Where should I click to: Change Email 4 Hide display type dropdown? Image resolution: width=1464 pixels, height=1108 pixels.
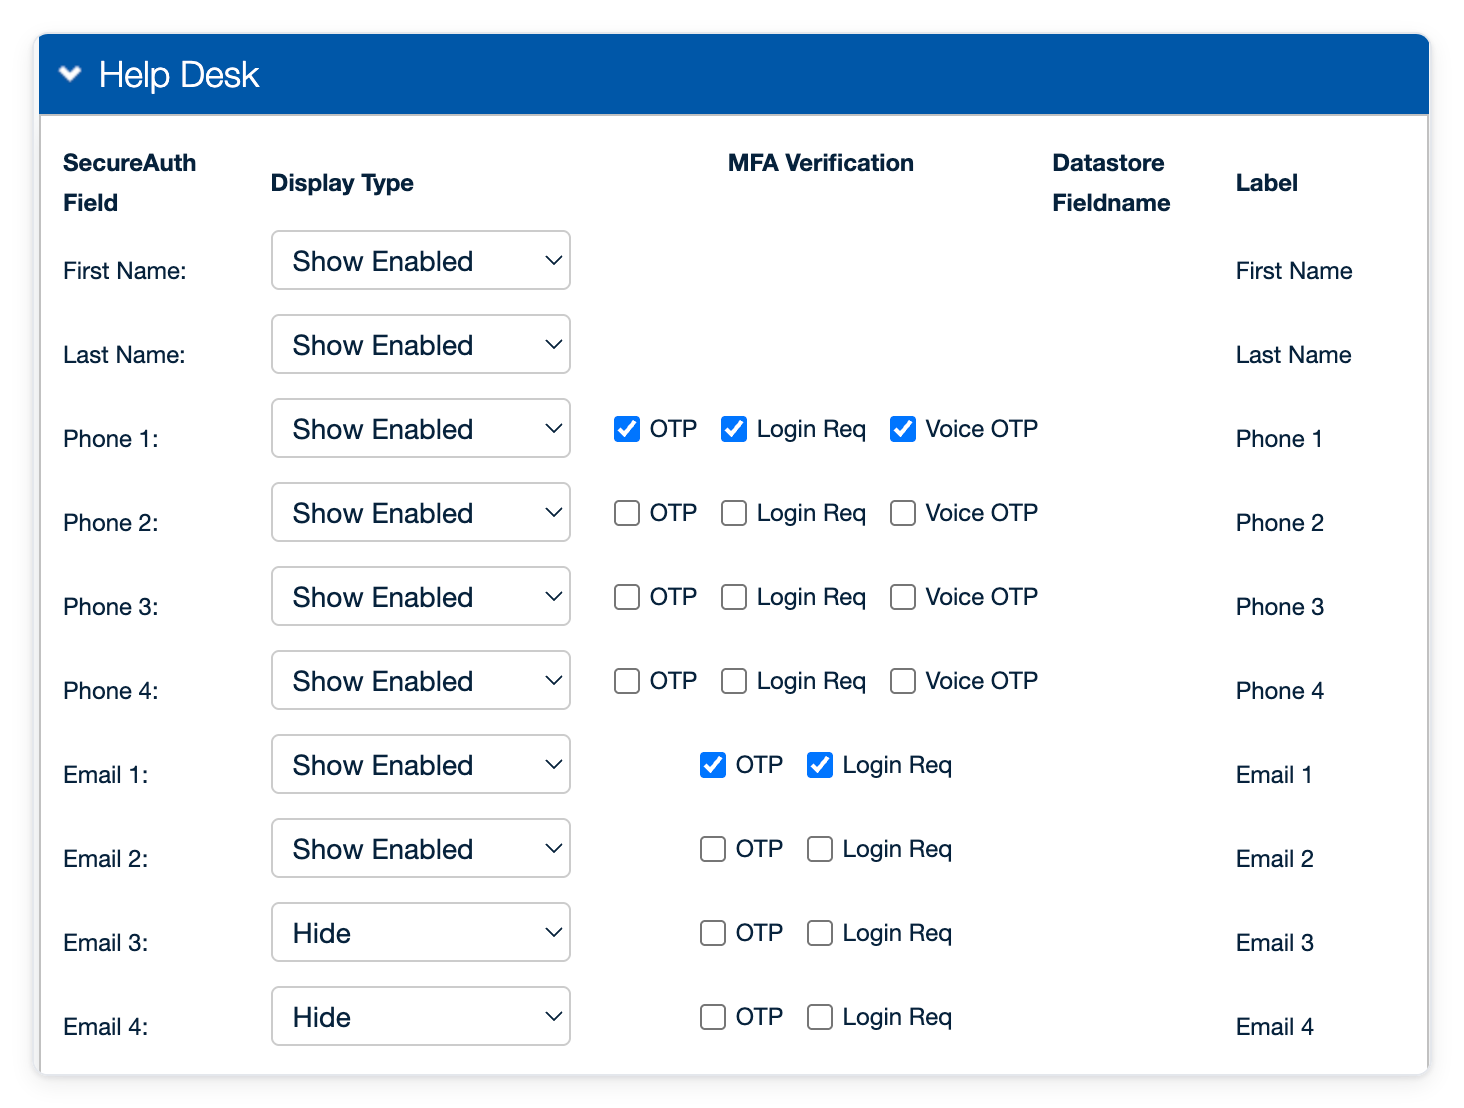pyautogui.click(x=421, y=1016)
